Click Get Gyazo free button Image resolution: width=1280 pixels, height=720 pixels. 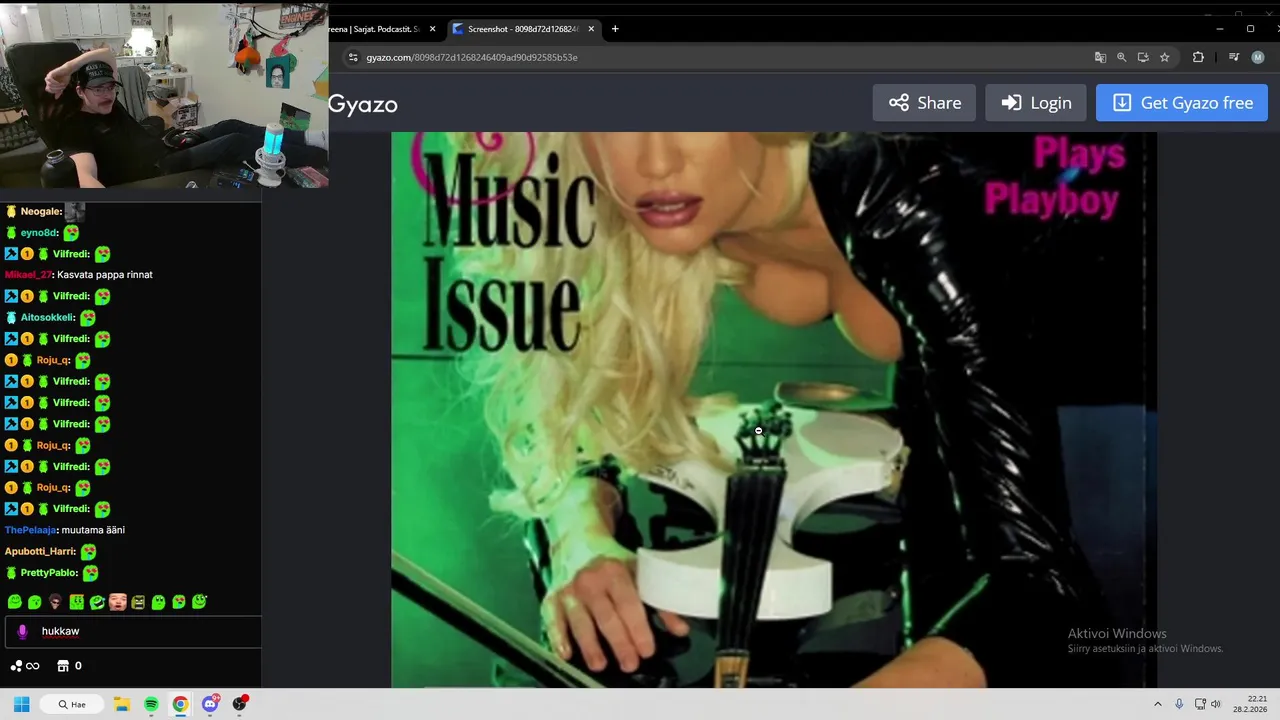[1182, 103]
